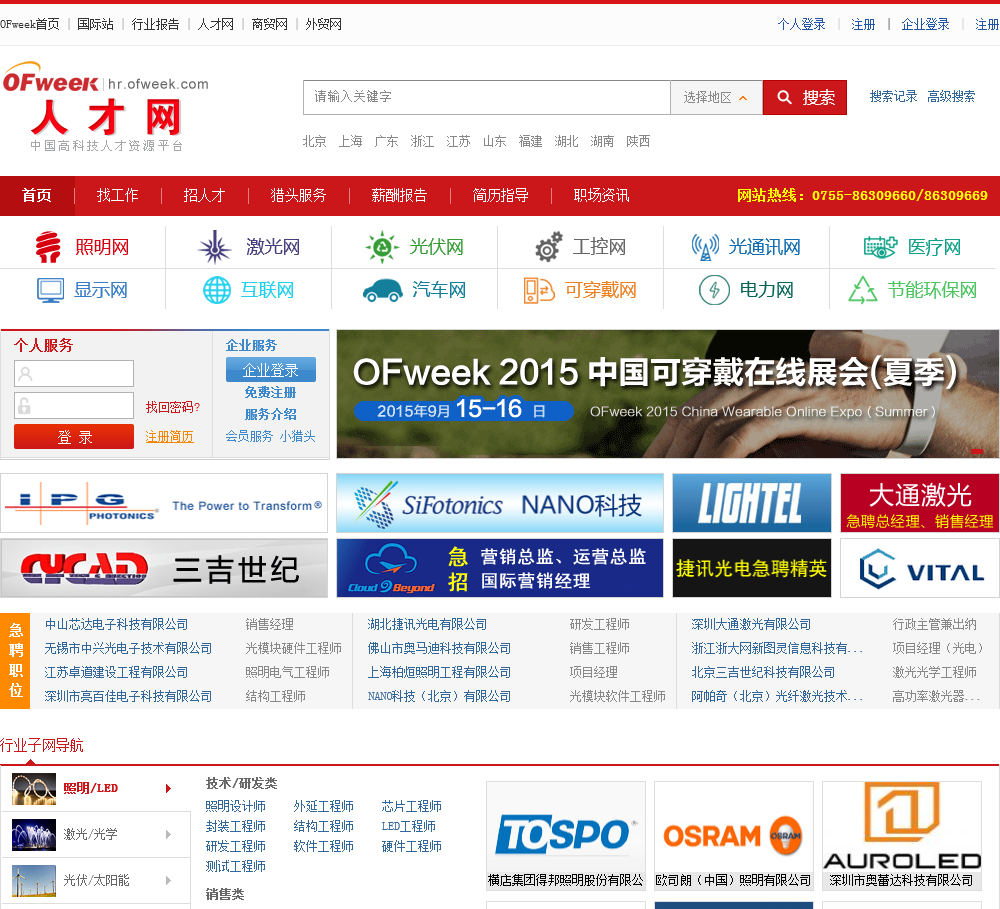The image size is (1000, 909).
Task: Open the LIGHTEL banner ad
Action: pos(752,503)
